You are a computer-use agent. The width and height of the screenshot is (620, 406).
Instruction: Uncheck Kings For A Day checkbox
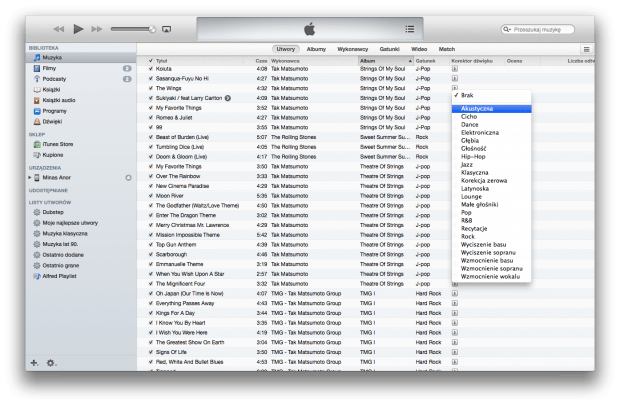[x=151, y=313]
